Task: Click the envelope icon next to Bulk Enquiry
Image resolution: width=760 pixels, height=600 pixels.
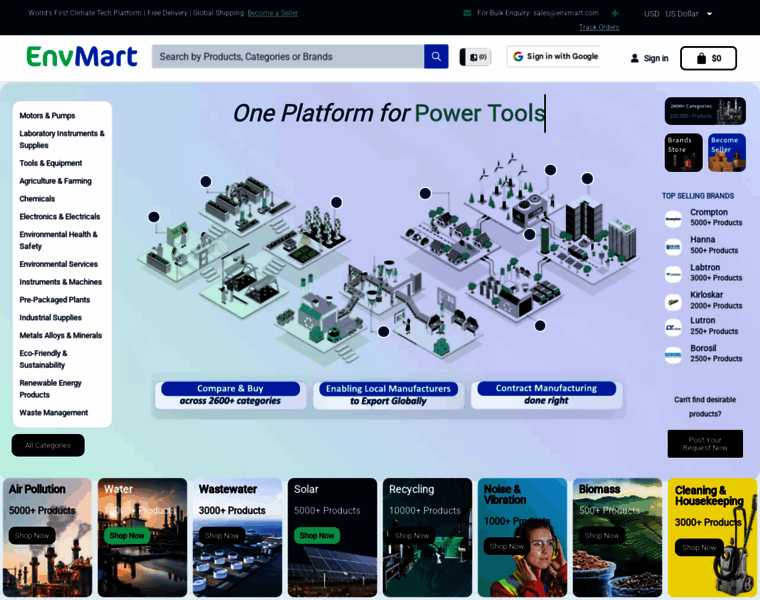Action: point(467,13)
